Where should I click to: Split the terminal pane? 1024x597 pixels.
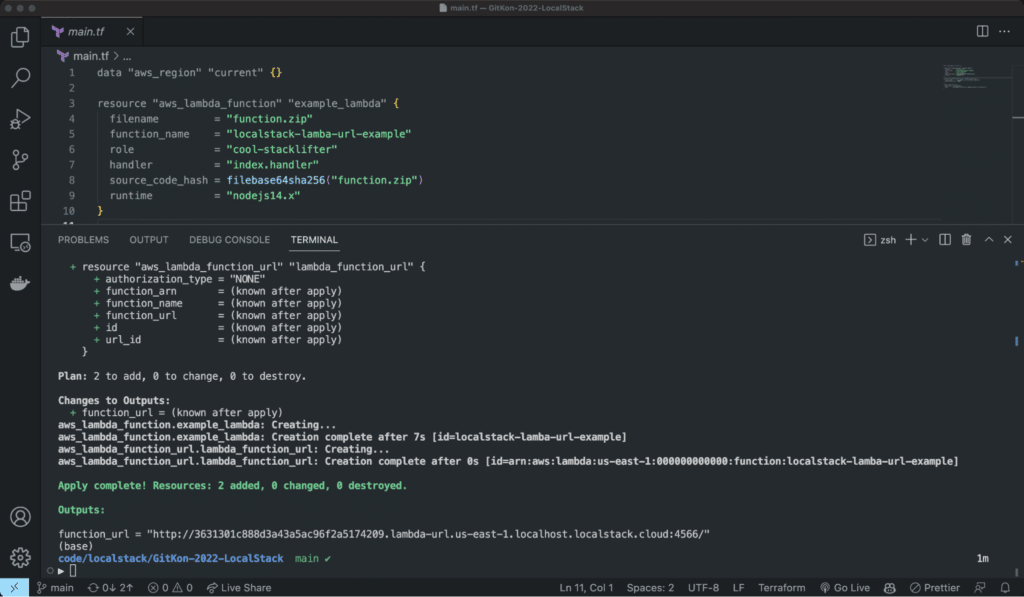click(944, 240)
